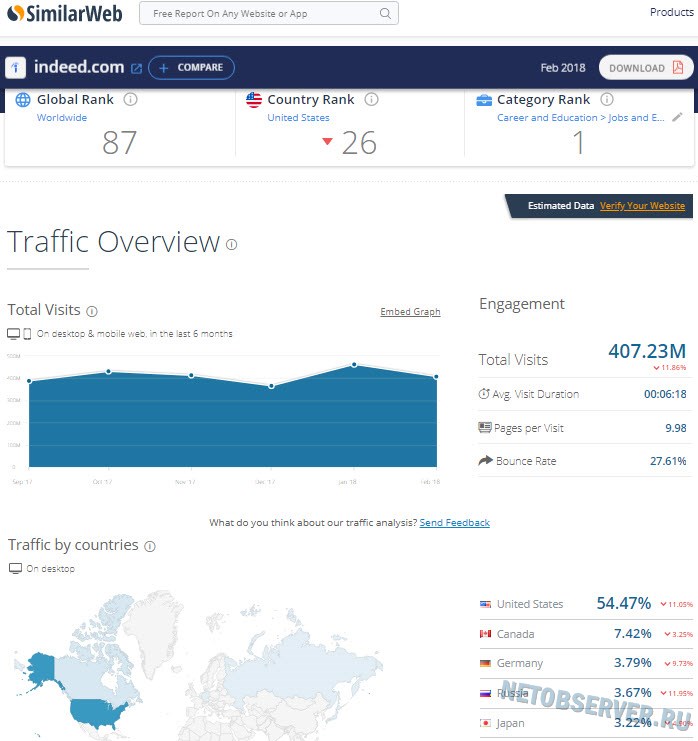
Task: Click the Category Rank briefcase icon
Action: click(484, 100)
